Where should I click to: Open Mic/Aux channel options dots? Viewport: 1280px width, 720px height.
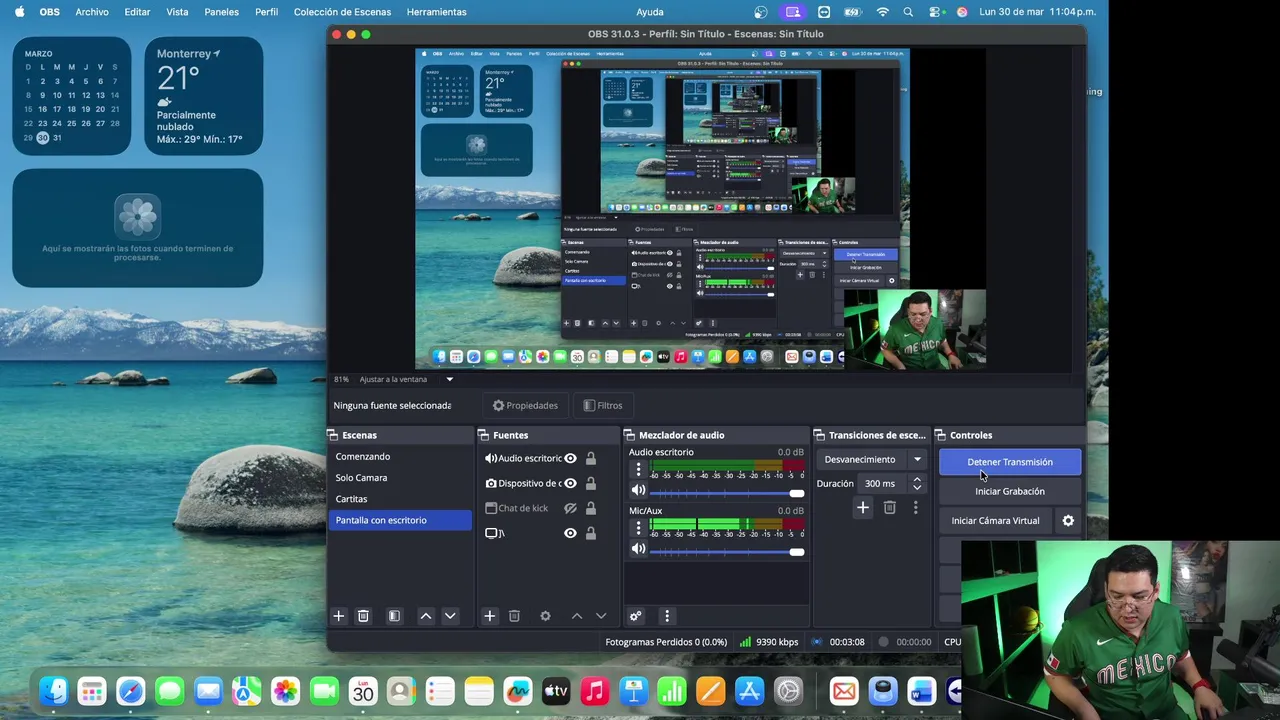click(638, 527)
